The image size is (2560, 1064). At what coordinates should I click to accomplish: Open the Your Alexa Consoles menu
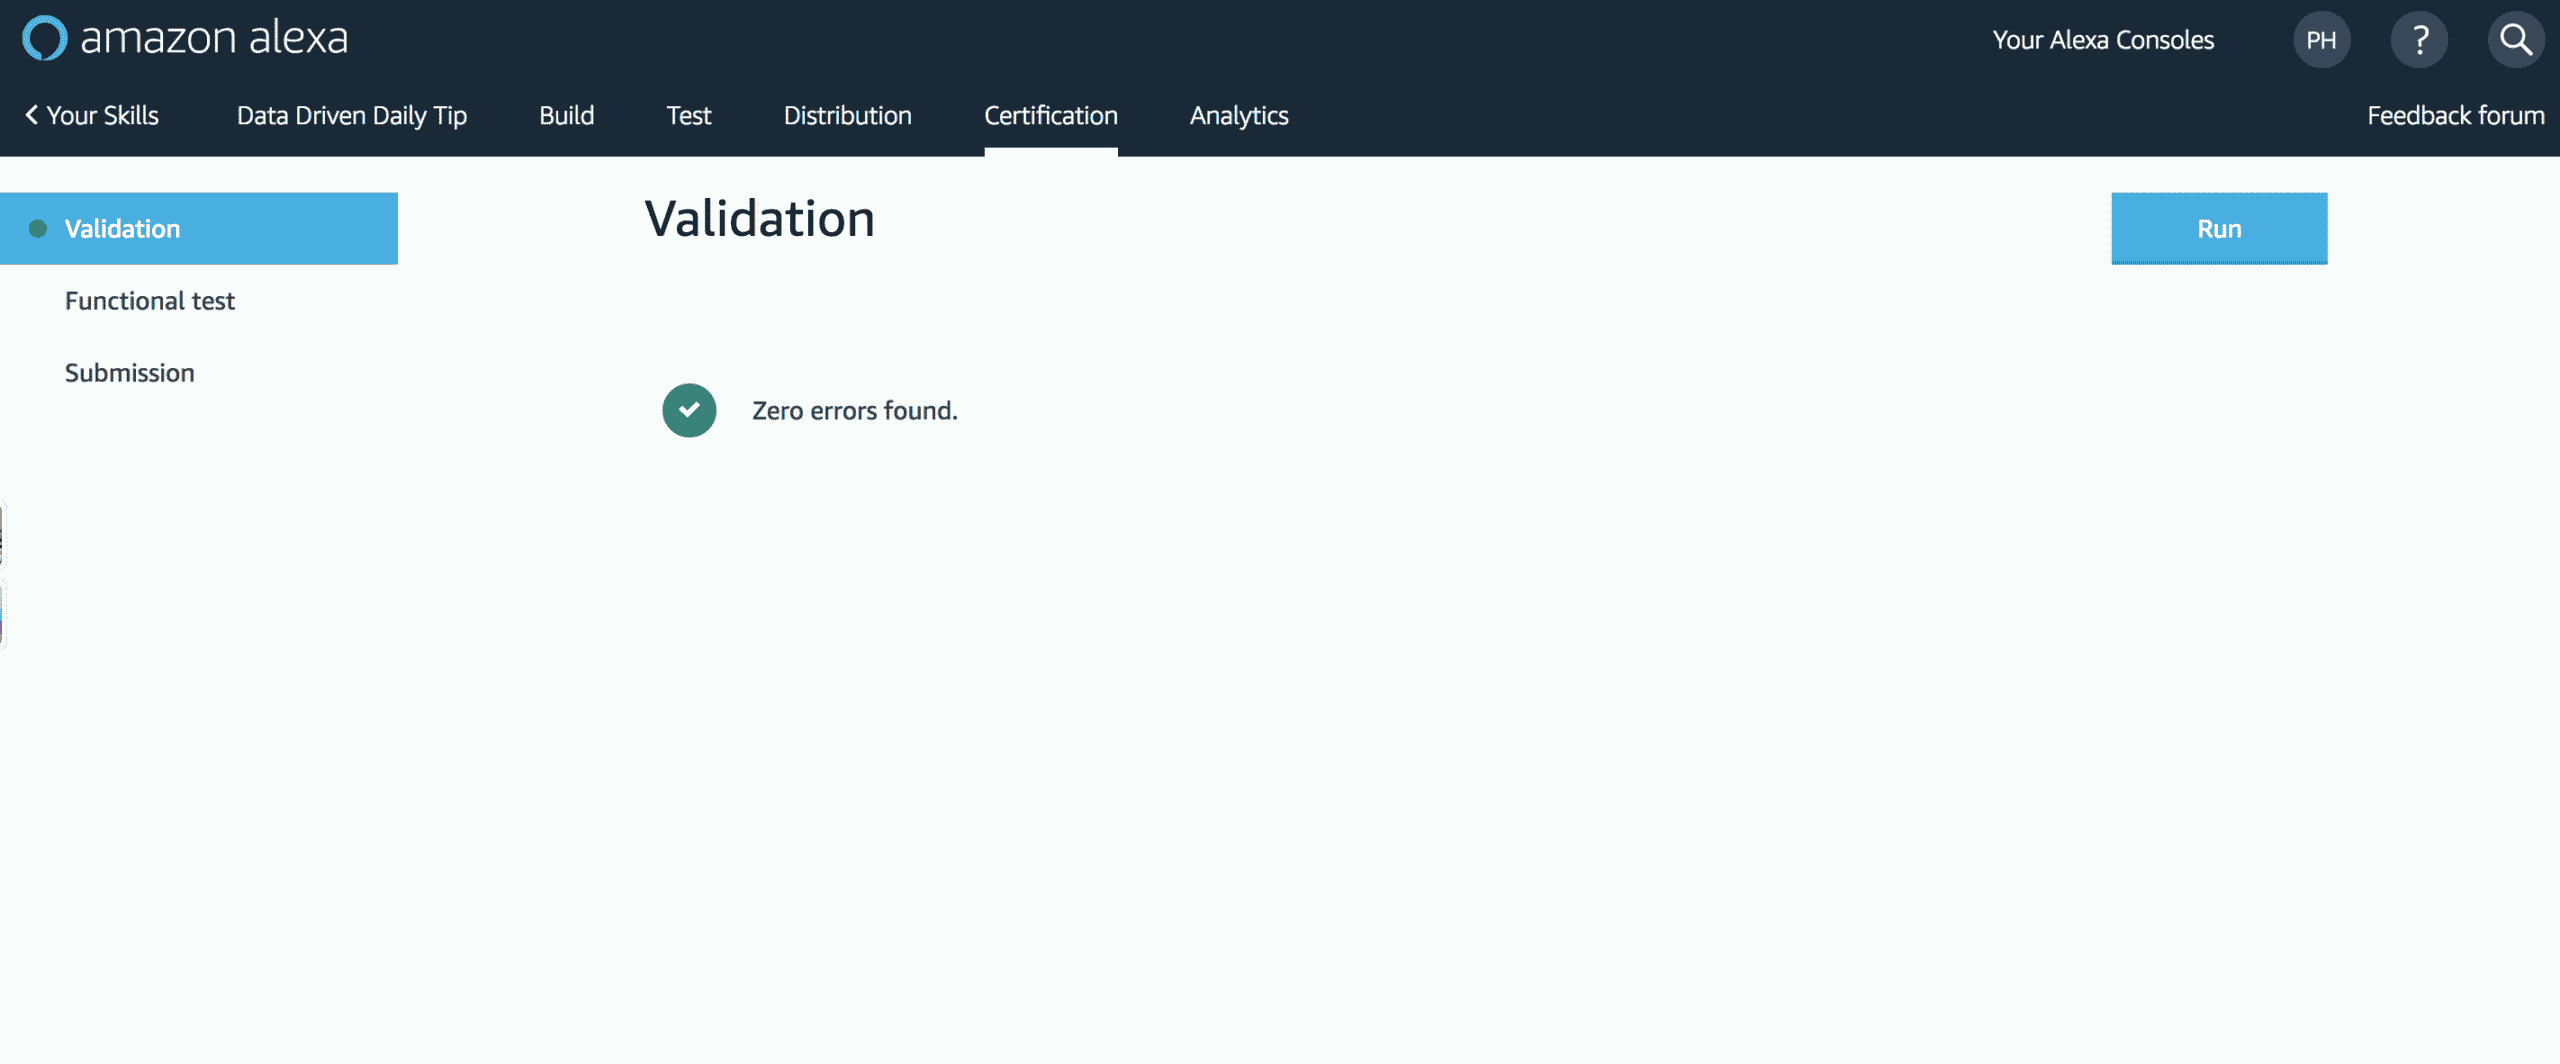[2103, 40]
